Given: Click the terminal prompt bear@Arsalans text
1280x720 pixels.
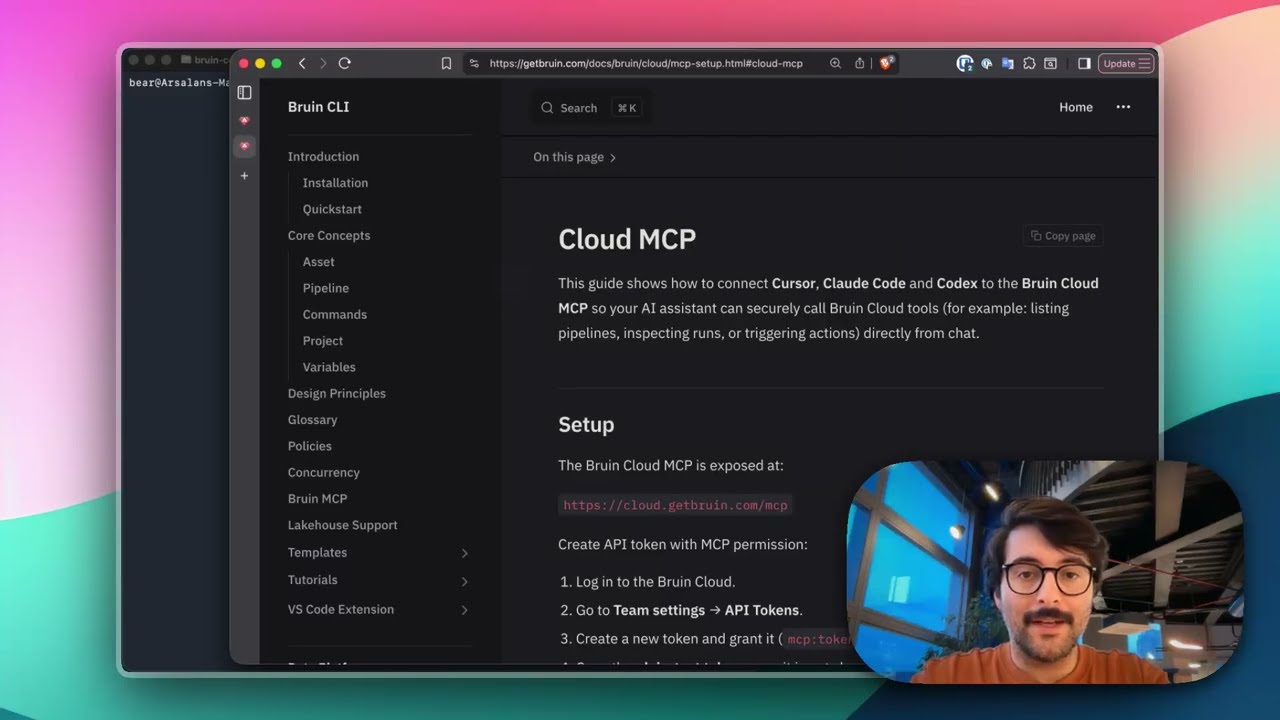Looking at the screenshot, I should tap(179, 83).
